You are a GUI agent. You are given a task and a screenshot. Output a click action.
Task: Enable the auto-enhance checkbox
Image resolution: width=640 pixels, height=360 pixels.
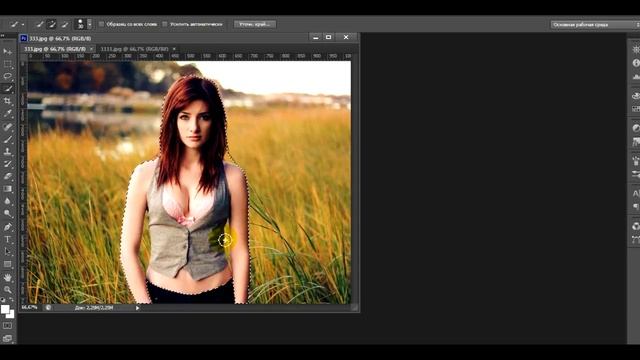(x=165, y=24)
